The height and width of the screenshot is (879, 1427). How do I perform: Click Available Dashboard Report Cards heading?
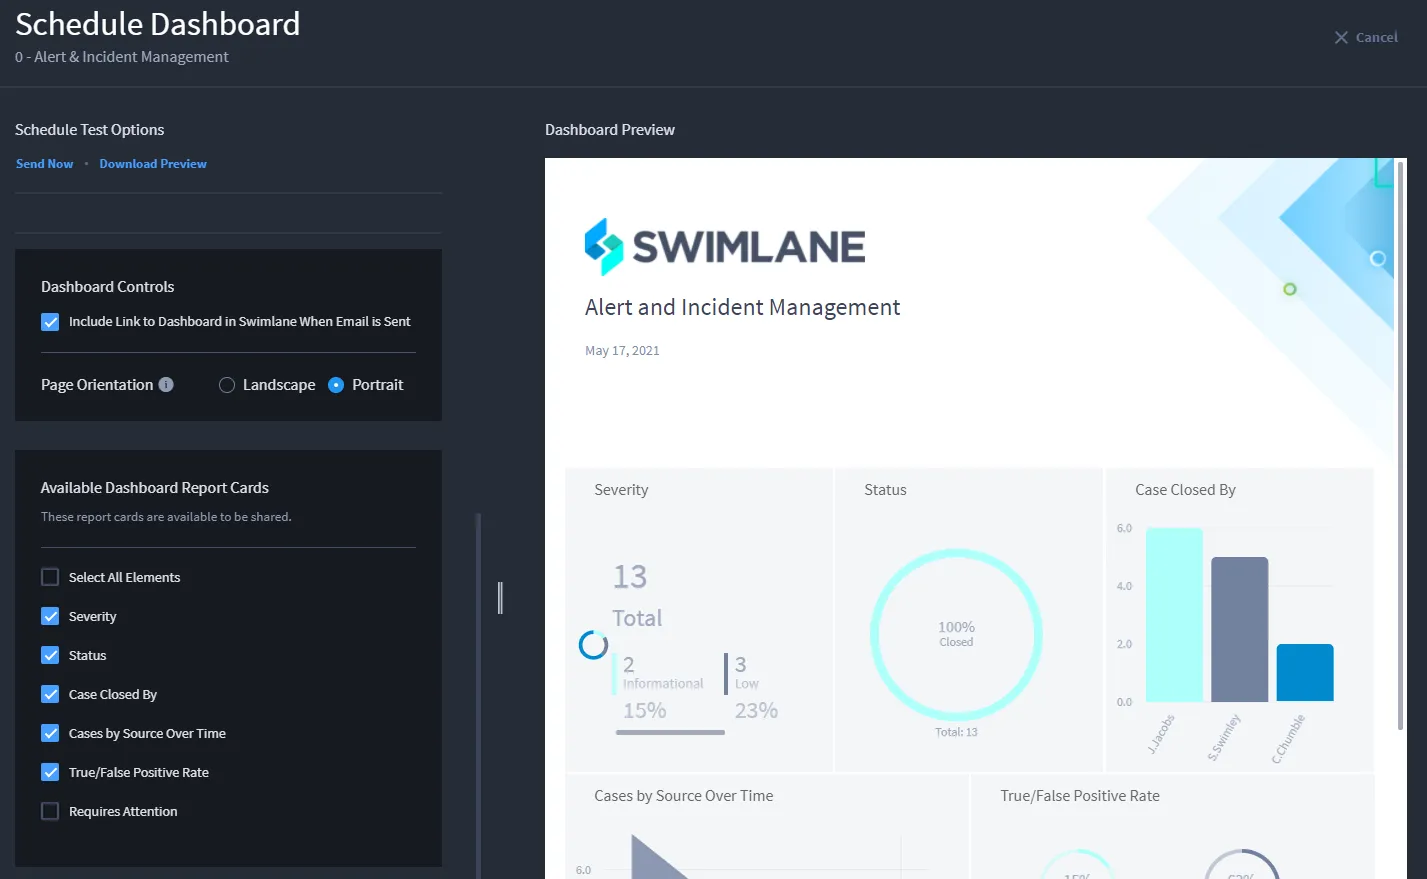point(155,488)
